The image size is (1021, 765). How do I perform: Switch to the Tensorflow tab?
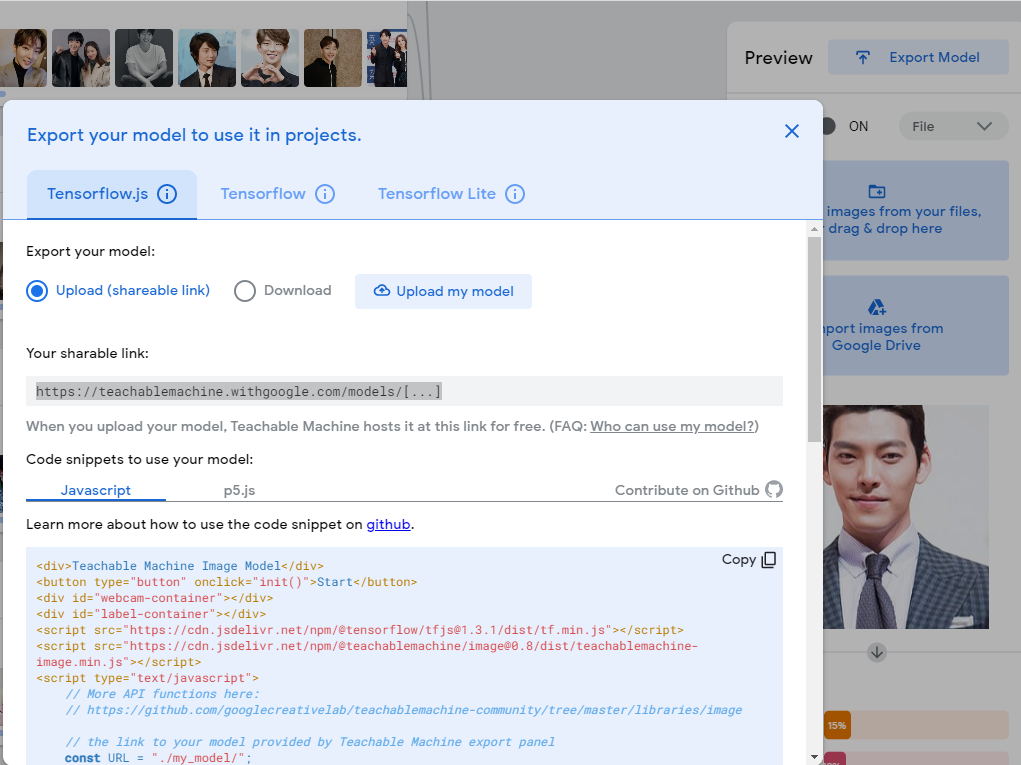click(x=277, y=194)
